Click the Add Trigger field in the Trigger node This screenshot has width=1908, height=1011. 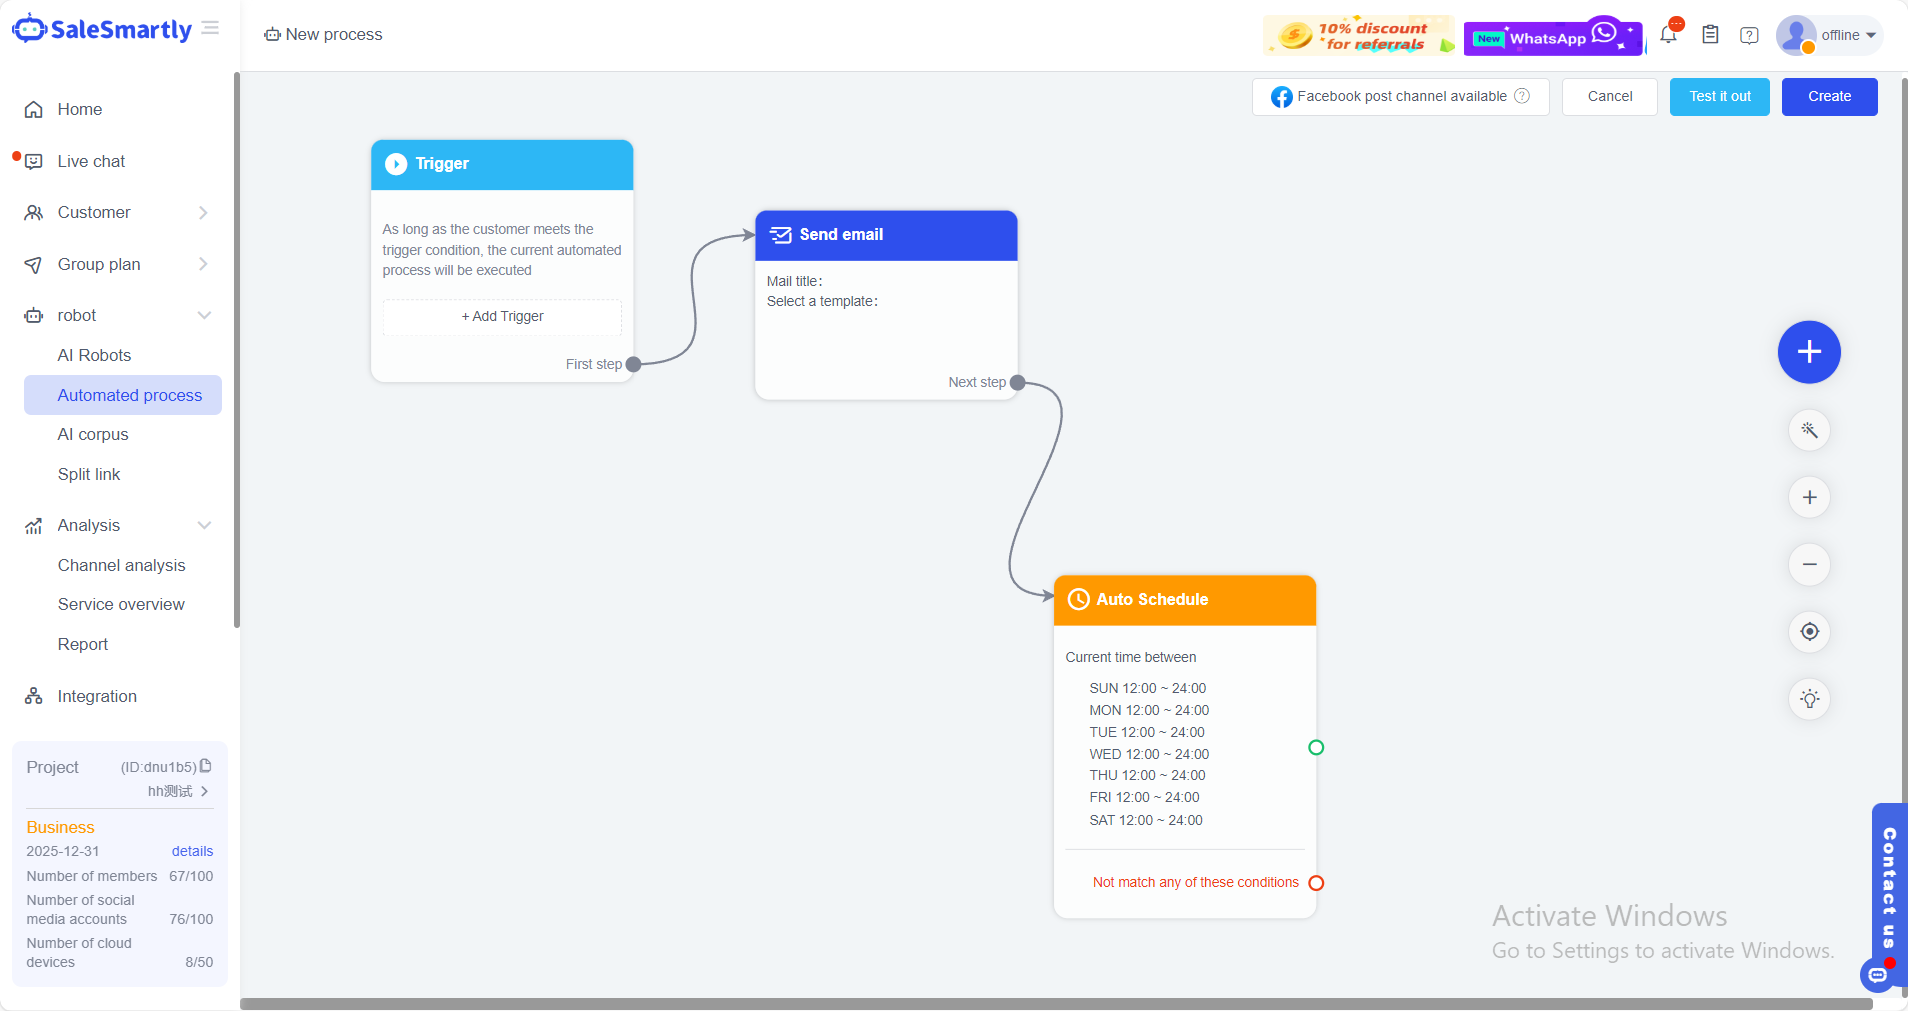point(501,316)
